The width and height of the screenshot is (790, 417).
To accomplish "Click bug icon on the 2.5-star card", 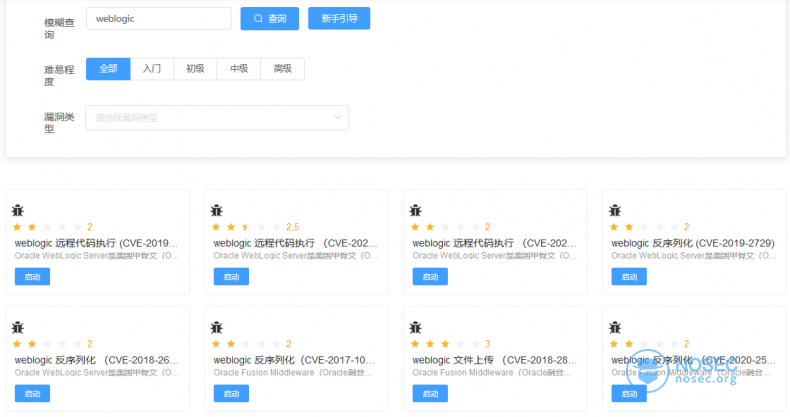I will (x=217, y=210).
